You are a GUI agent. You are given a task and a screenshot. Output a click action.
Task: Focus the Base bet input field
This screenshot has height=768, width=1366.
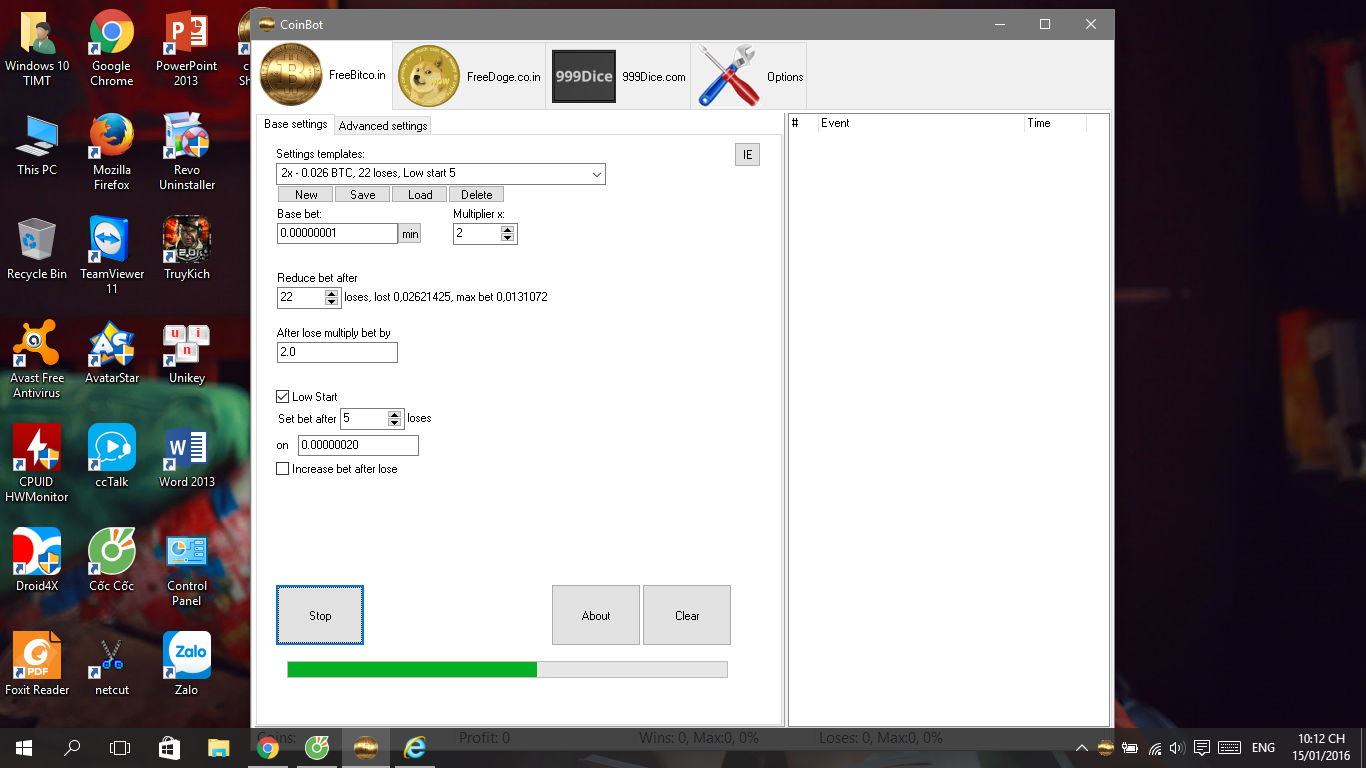pyautogui.click(x=337, y=233)
